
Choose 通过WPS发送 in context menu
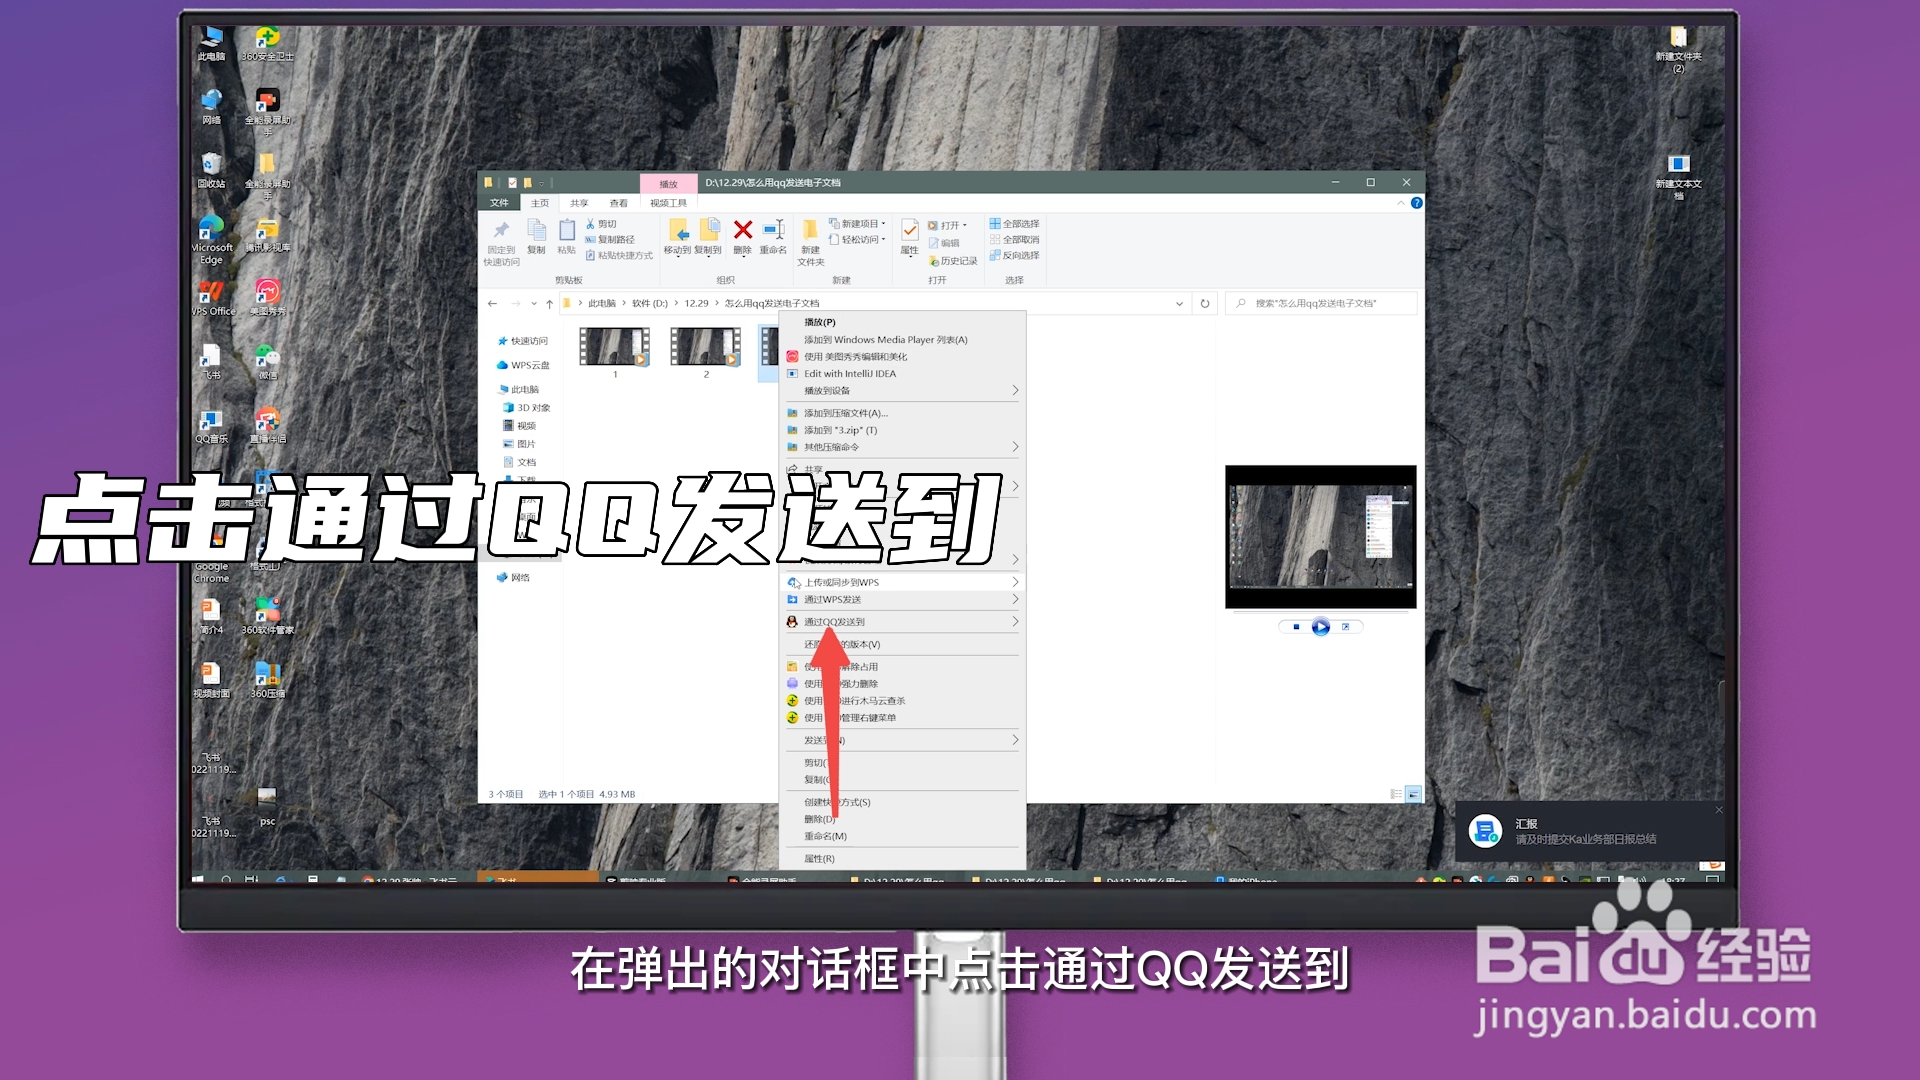click(902, 600)
